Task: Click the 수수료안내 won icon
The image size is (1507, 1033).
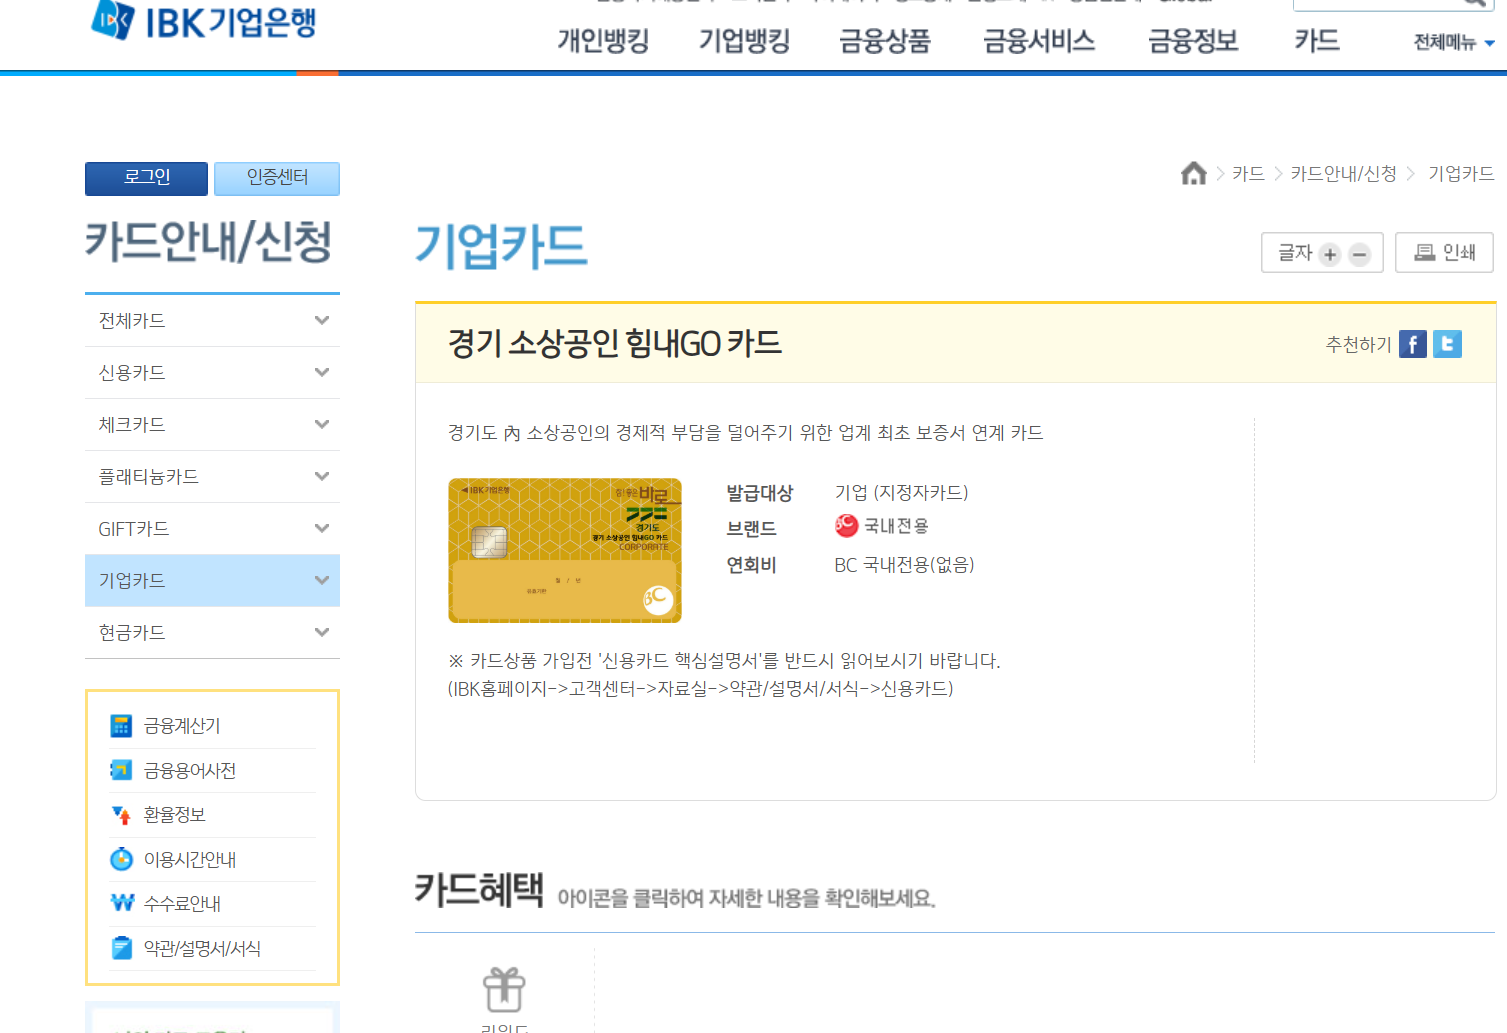Action: (x=122, y=903)
